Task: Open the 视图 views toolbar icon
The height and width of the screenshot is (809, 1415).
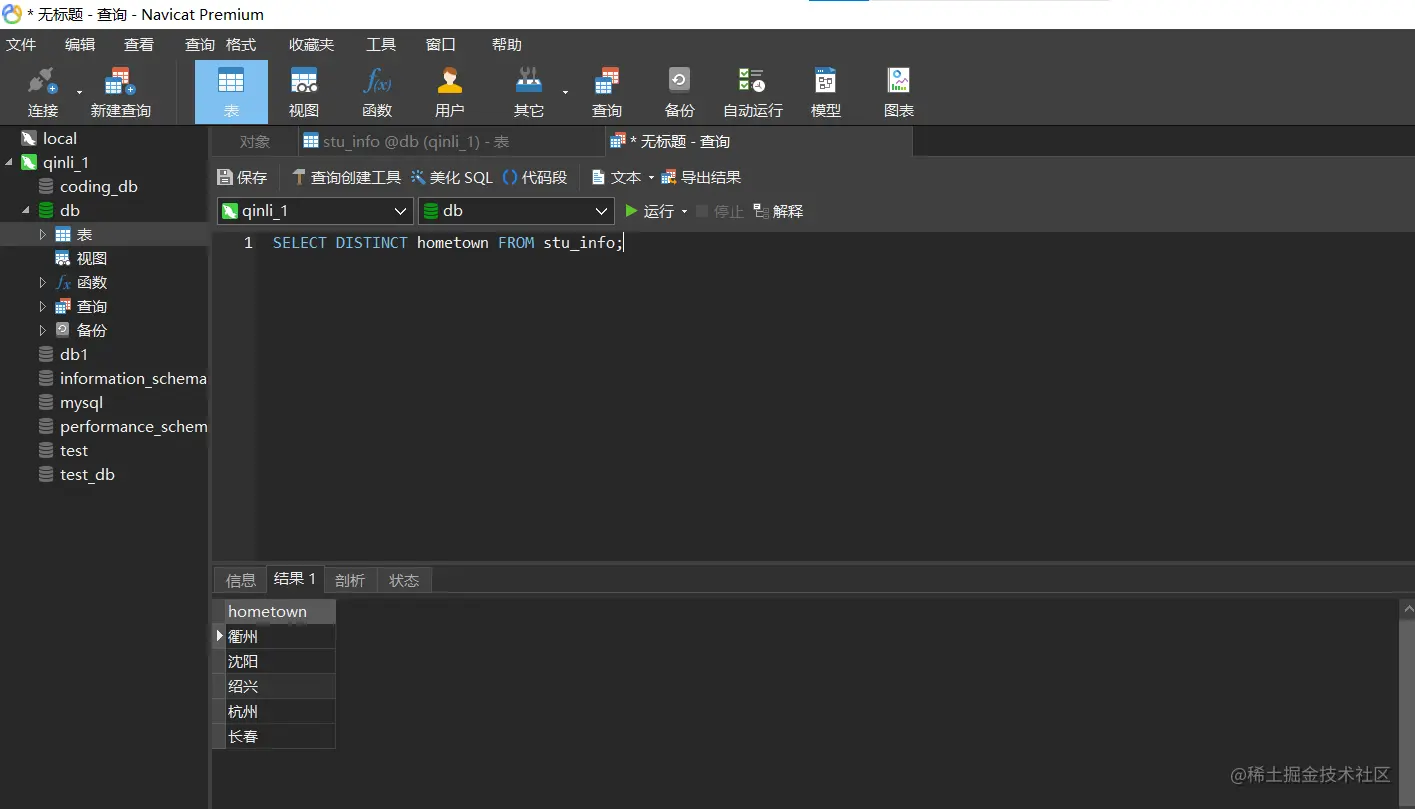Action: pos(304,92)
